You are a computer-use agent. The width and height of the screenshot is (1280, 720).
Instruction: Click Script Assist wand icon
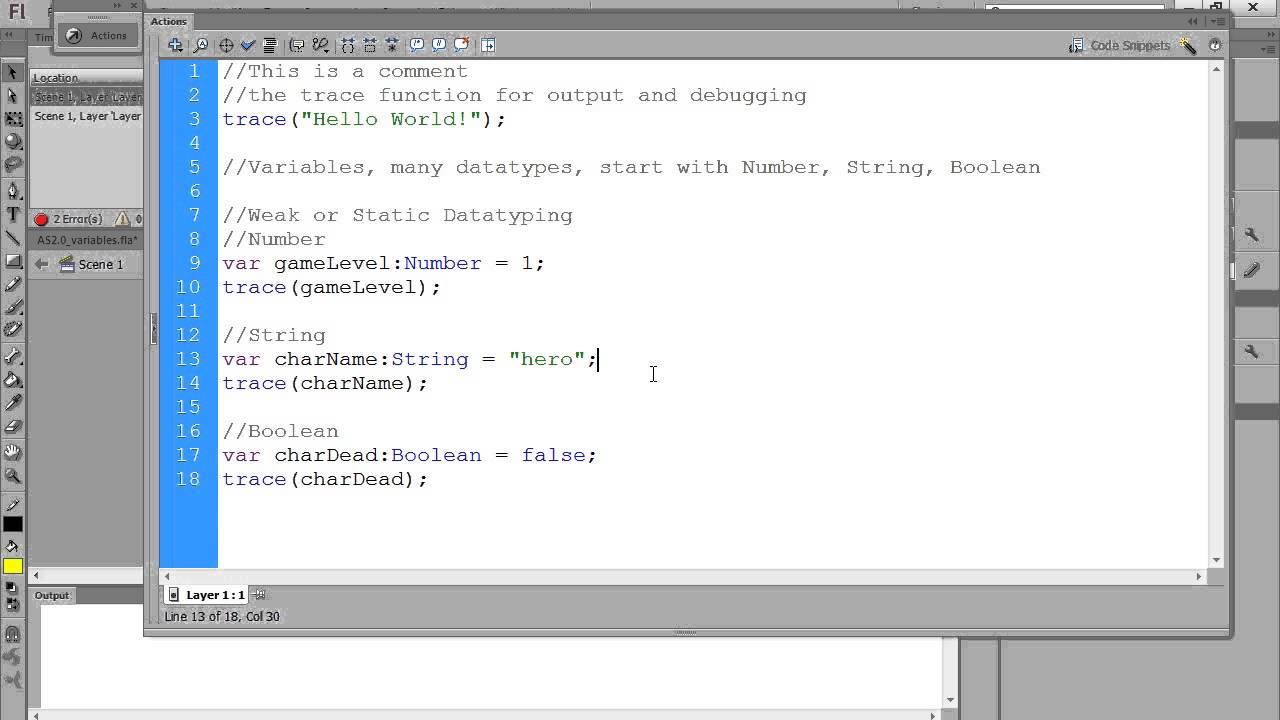1188,45
